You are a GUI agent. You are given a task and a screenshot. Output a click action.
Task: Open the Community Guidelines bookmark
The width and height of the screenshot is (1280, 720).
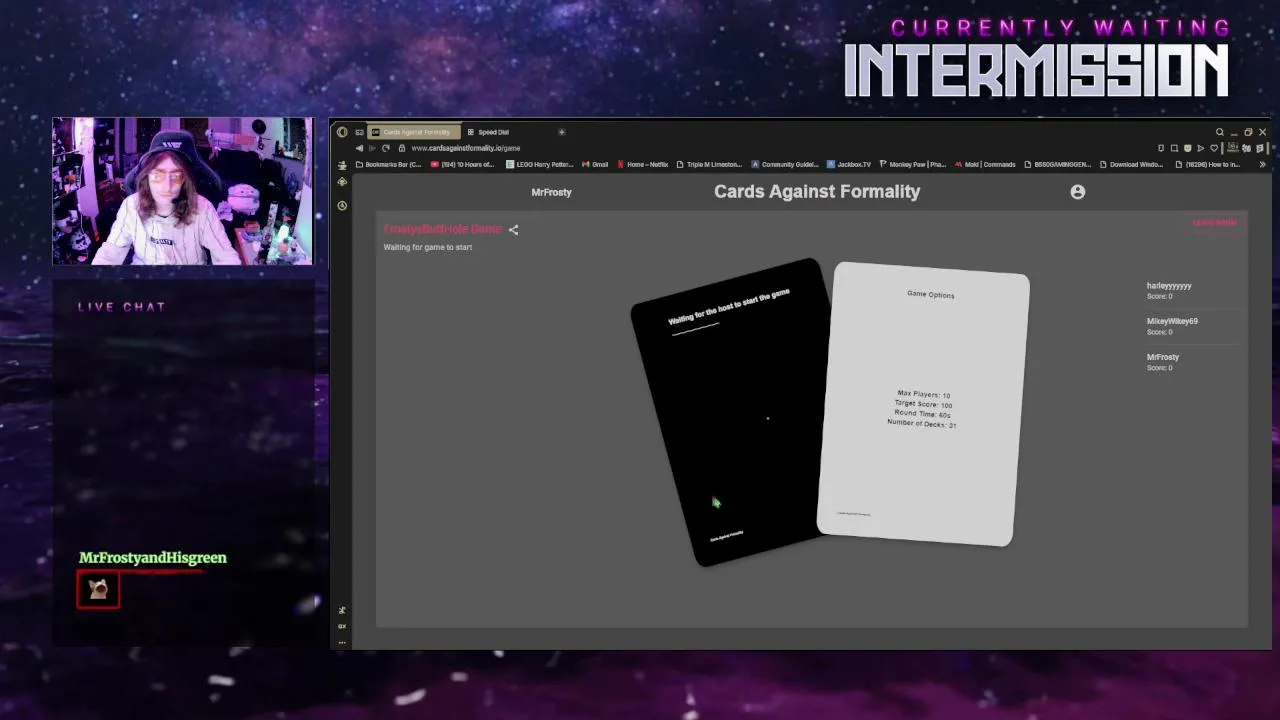pyautogui.click(x=784, y=164)
